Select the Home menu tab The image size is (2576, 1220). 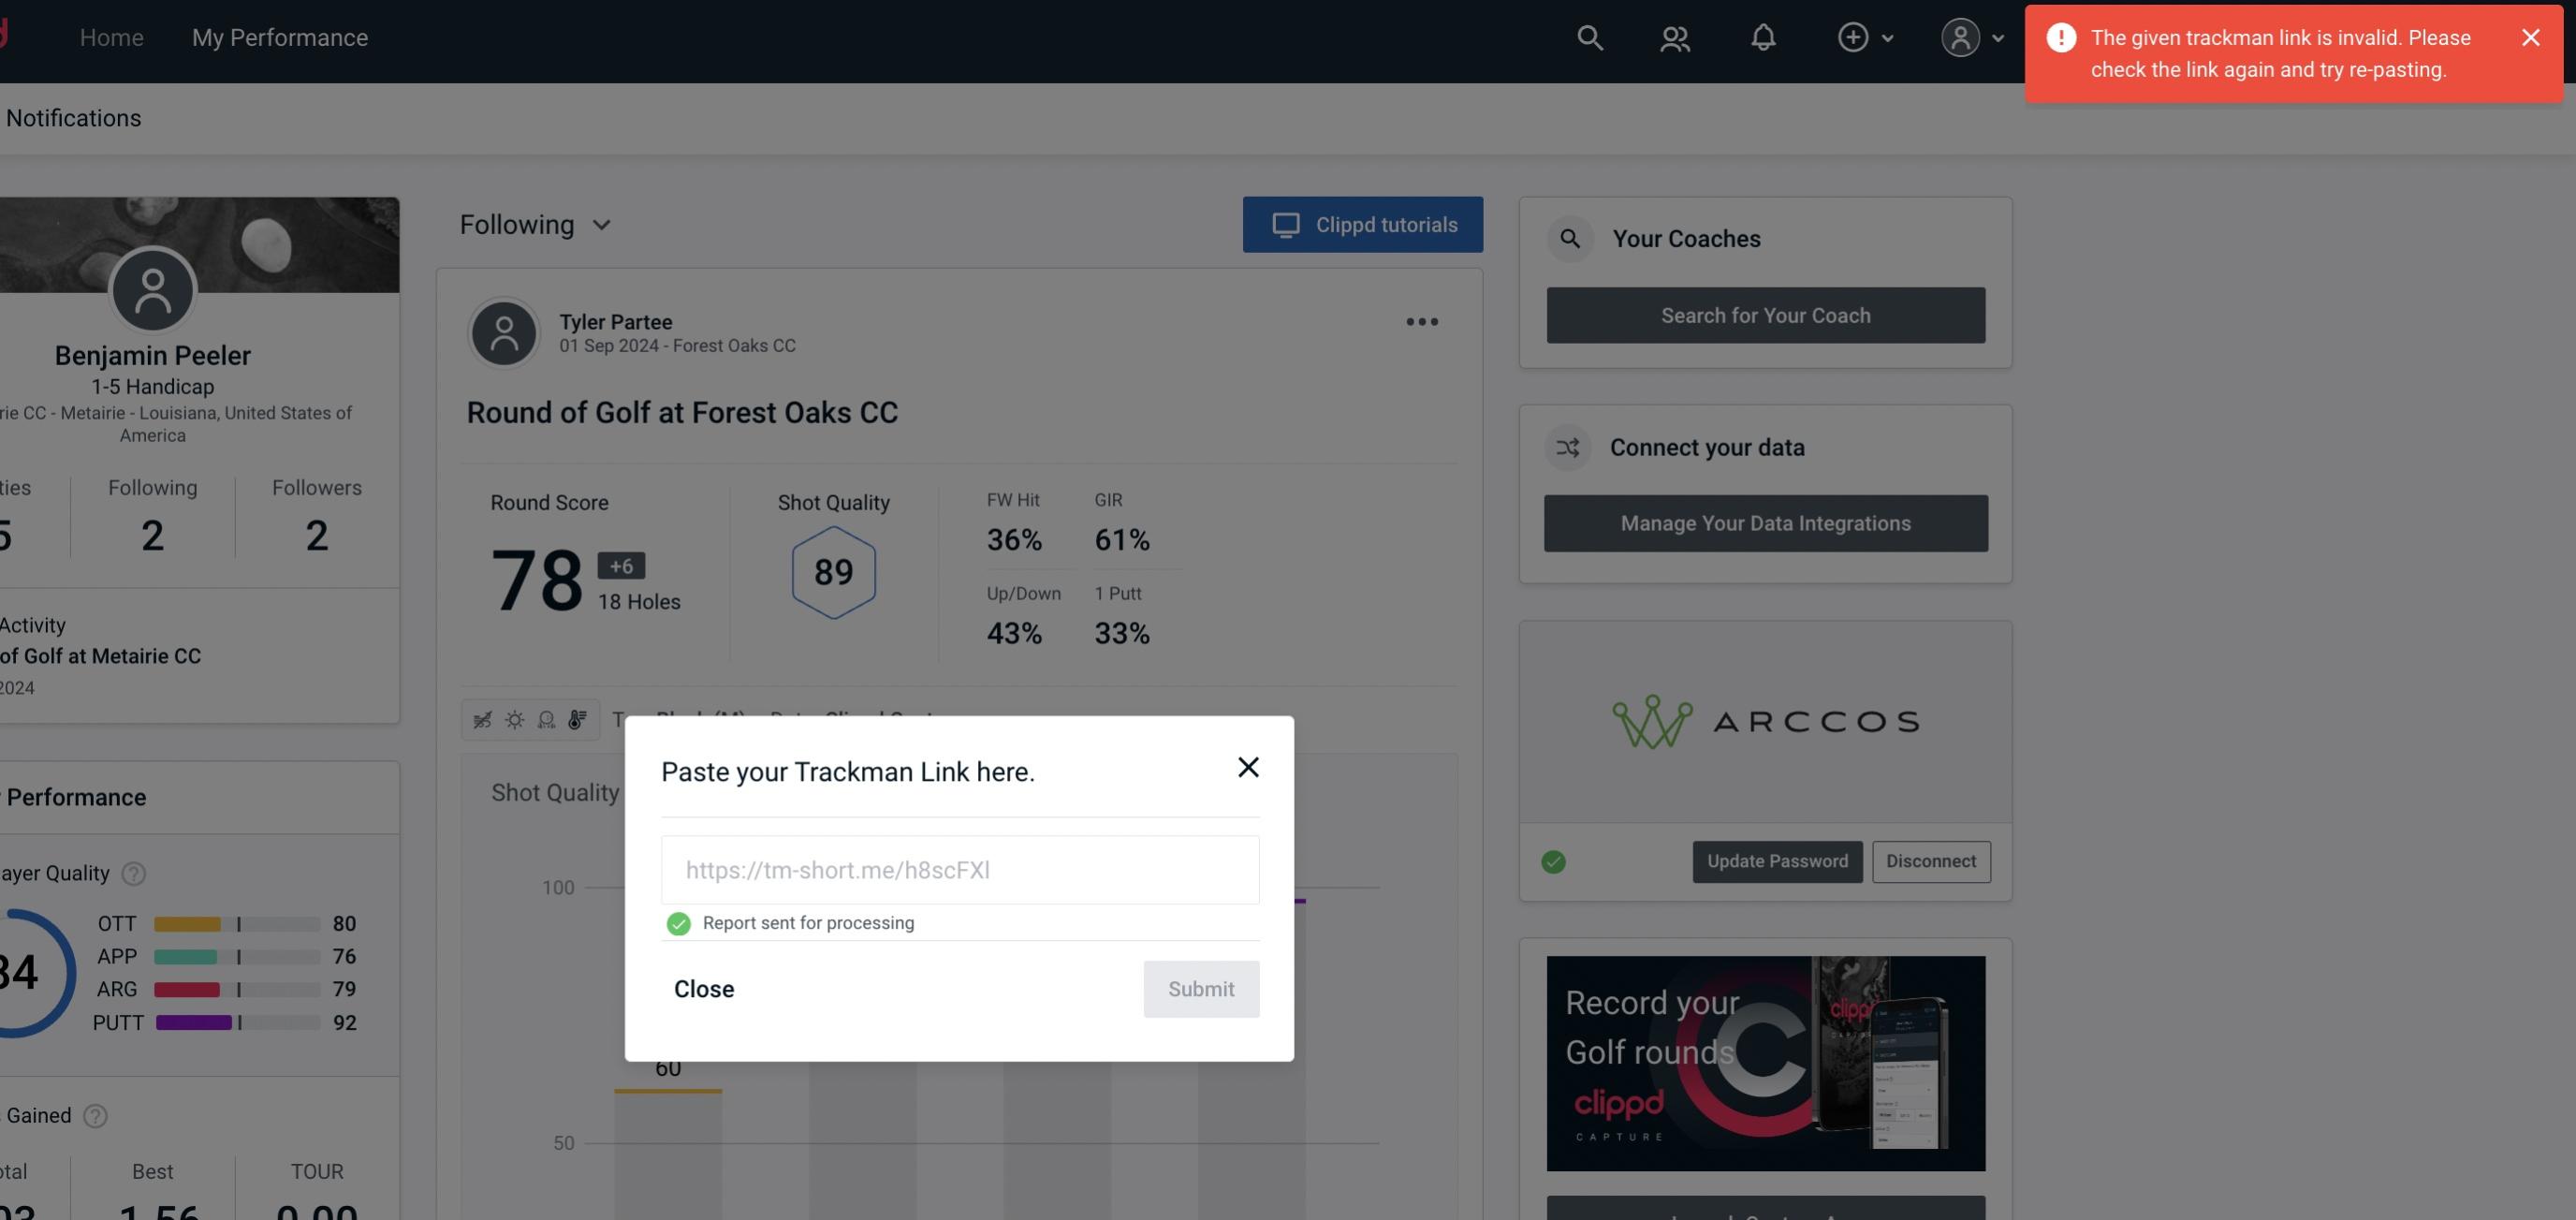[111, 35]
